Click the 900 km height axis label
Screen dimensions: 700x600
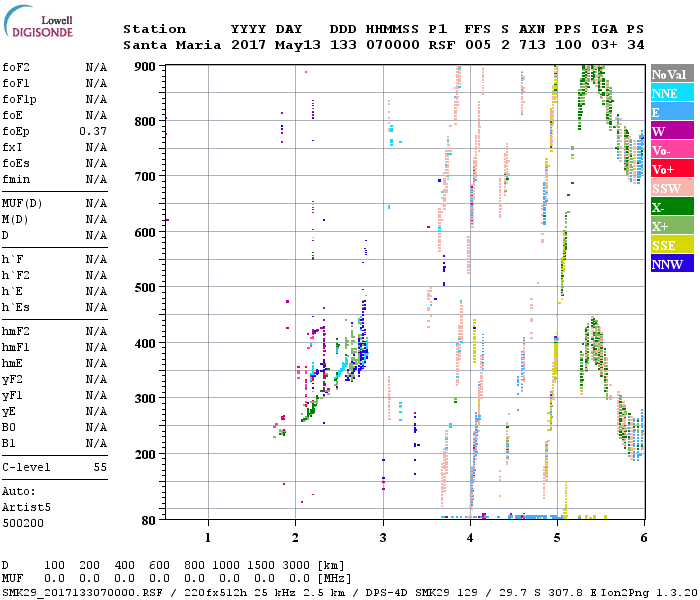tap(145, 67)
